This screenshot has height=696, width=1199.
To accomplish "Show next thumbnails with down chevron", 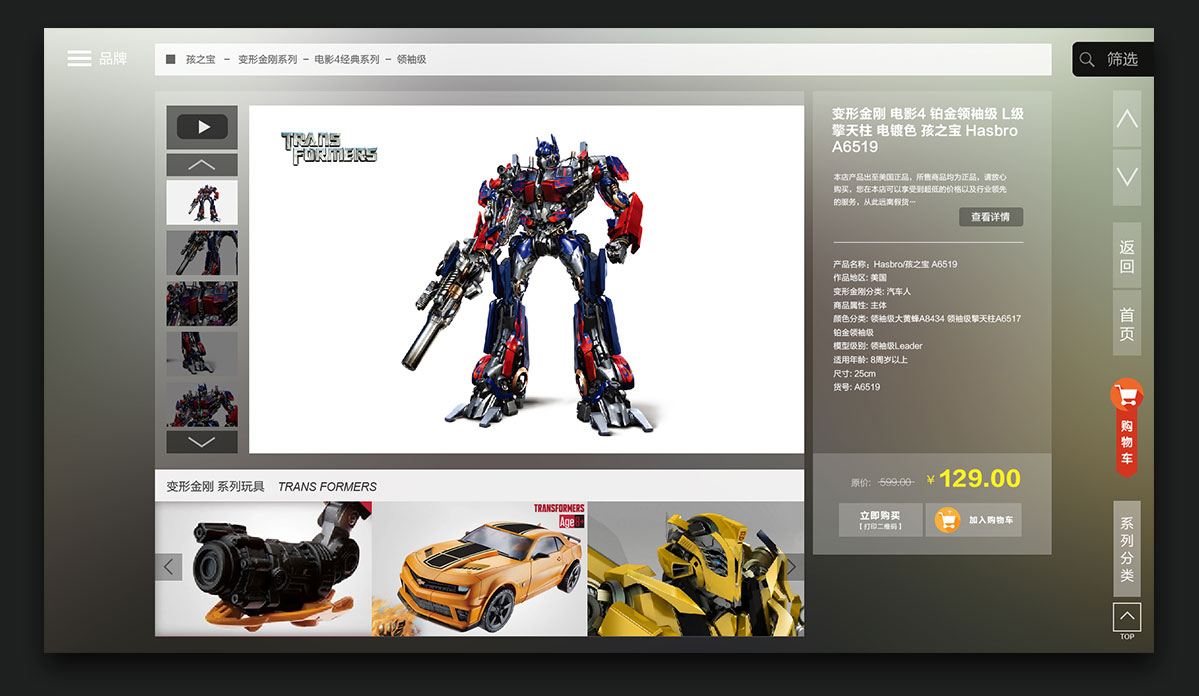I will point(202,441).
